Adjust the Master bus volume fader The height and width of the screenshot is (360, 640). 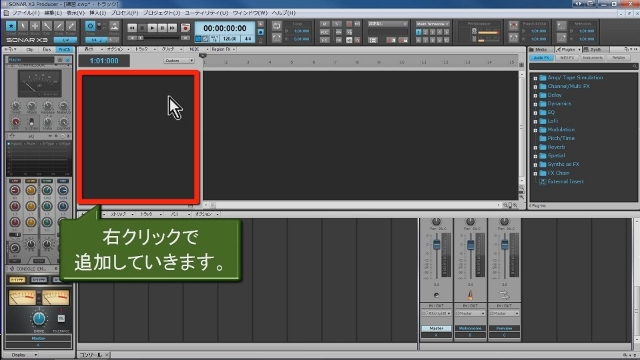click(436, 244)
